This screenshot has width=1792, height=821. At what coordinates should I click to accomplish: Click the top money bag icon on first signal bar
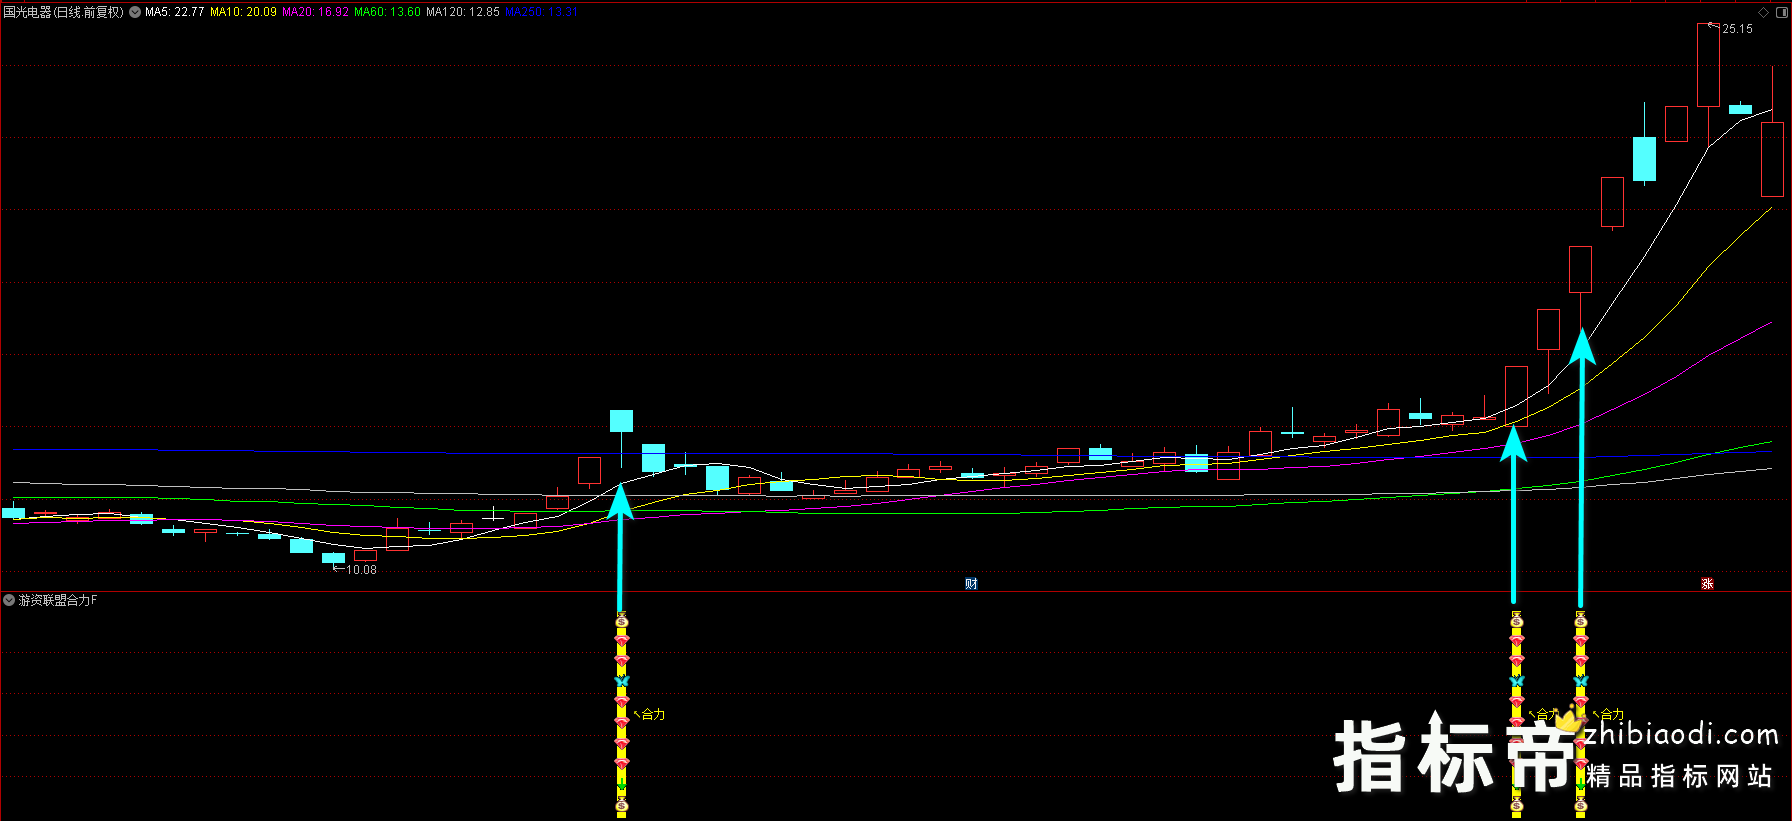tap(622, 620)
